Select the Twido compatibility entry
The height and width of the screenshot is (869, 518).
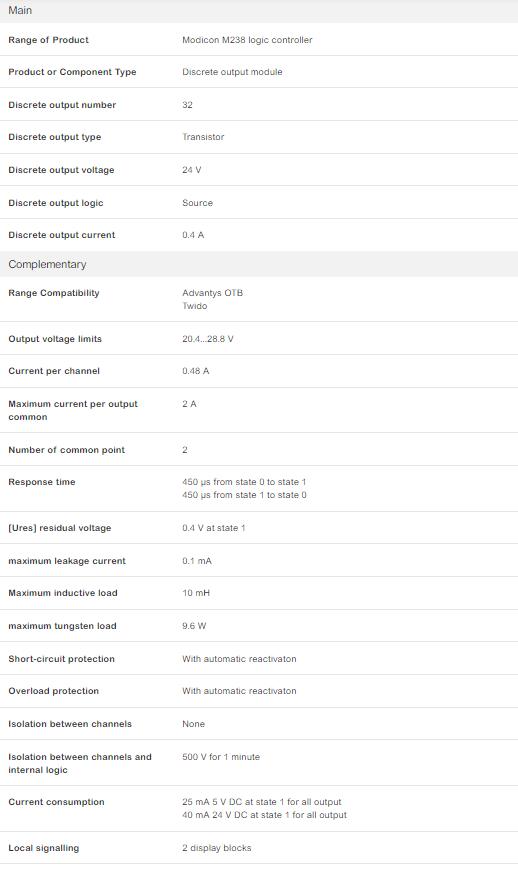(x=194, y=306)
